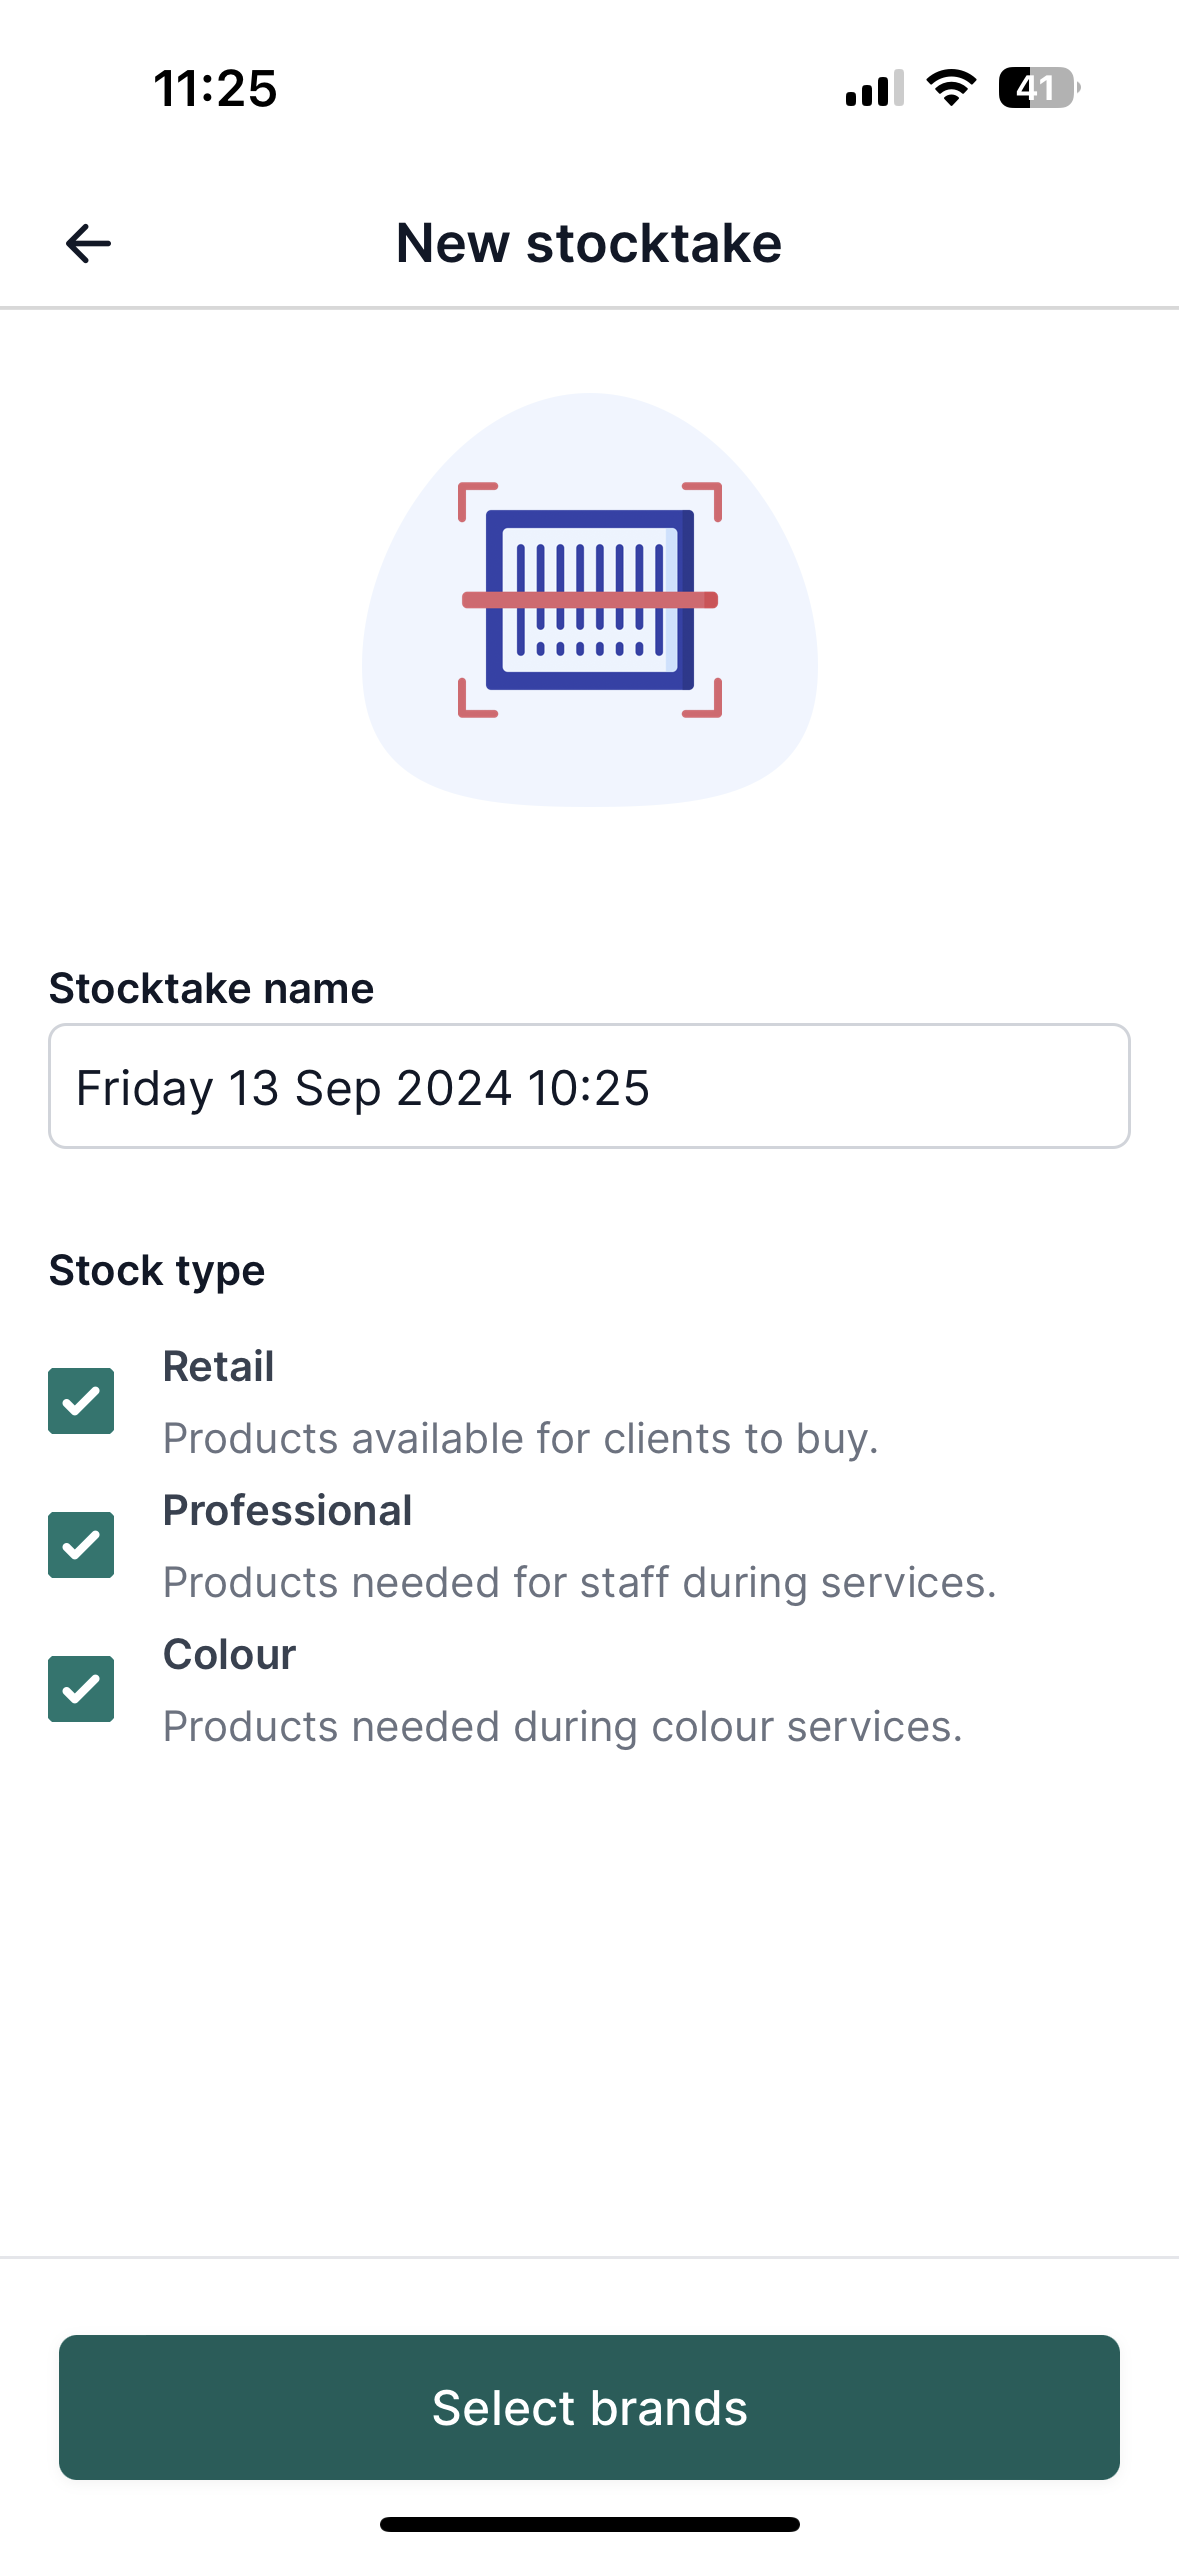The image size is (1179, 2556).
Task: Tap the Stock type section heading
Action: 157,1270
